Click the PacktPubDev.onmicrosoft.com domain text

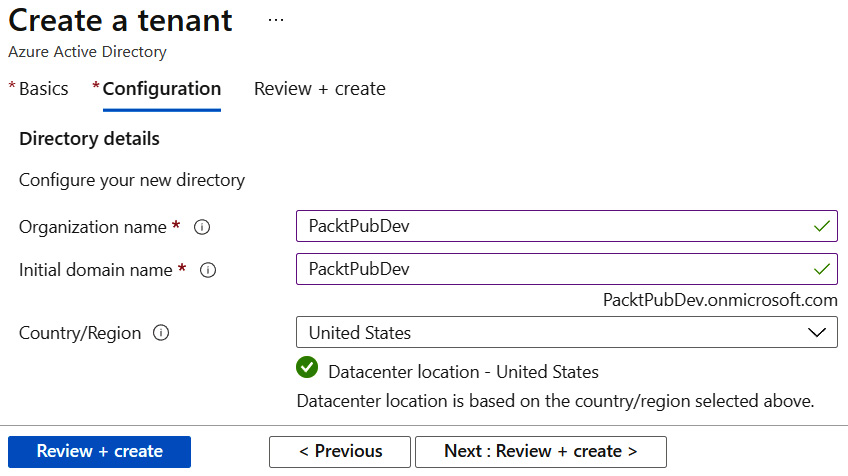point(720,300)
